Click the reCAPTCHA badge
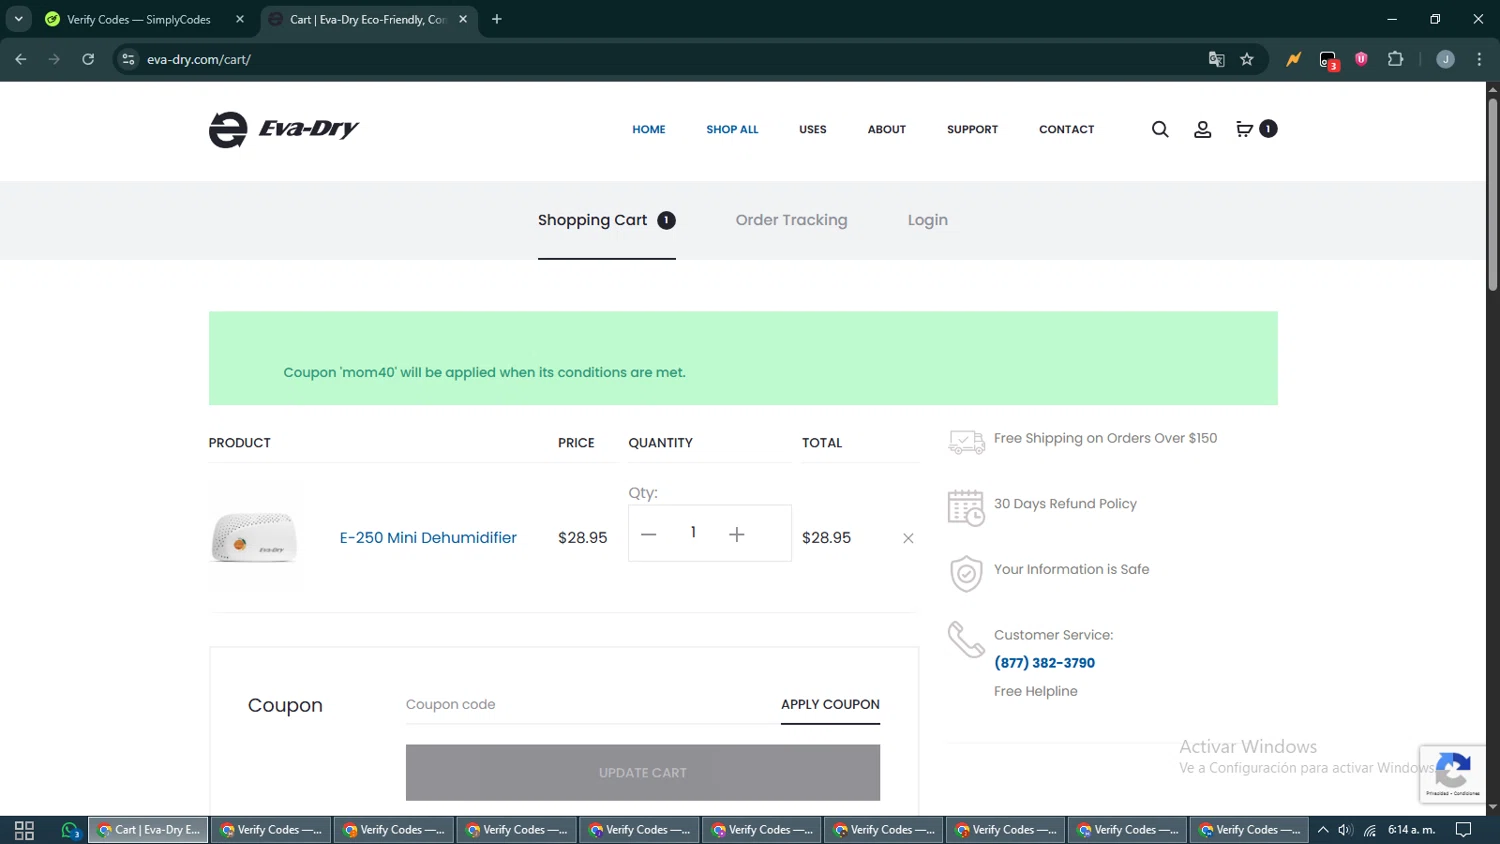The image size is (1500, 844). pos(1452,773)
